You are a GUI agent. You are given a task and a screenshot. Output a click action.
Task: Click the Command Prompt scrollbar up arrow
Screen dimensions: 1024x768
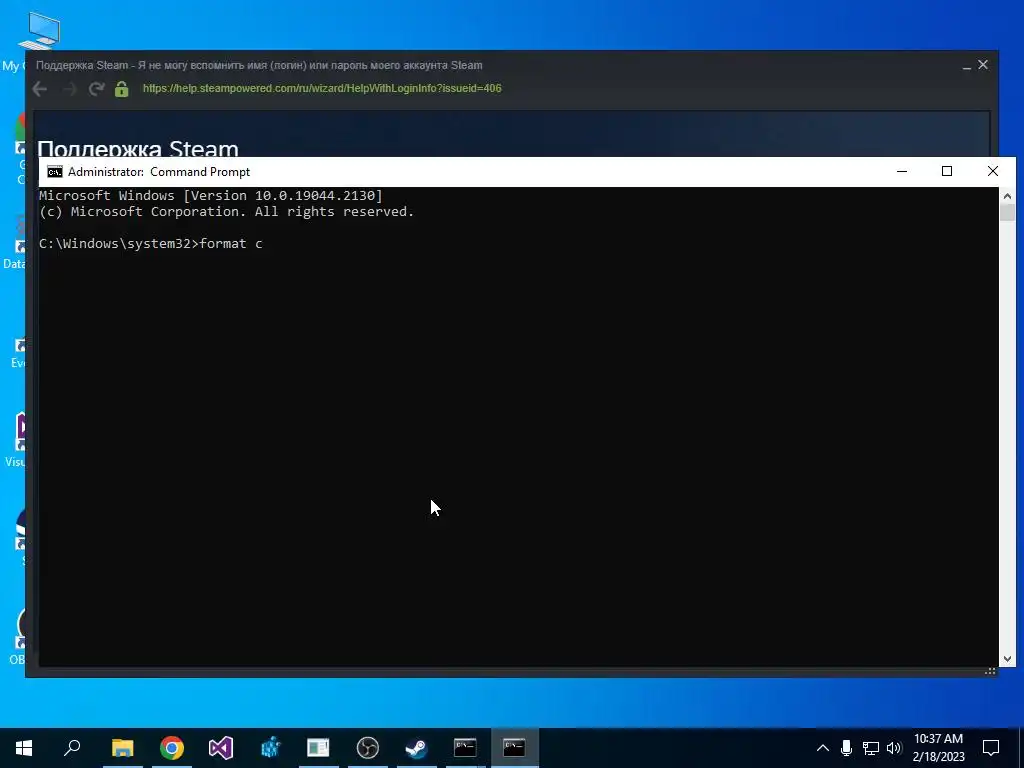(x=1007, y=196)
